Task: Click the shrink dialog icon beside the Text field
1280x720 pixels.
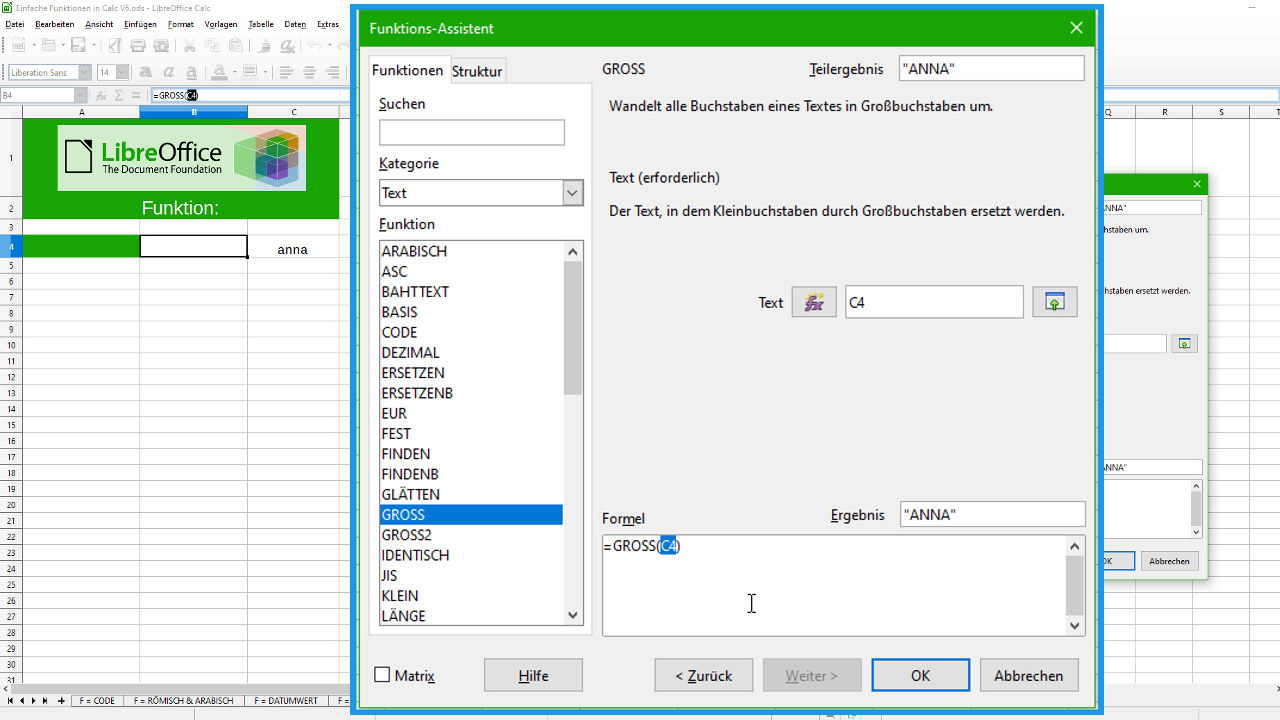Action: pos(1054,301)
